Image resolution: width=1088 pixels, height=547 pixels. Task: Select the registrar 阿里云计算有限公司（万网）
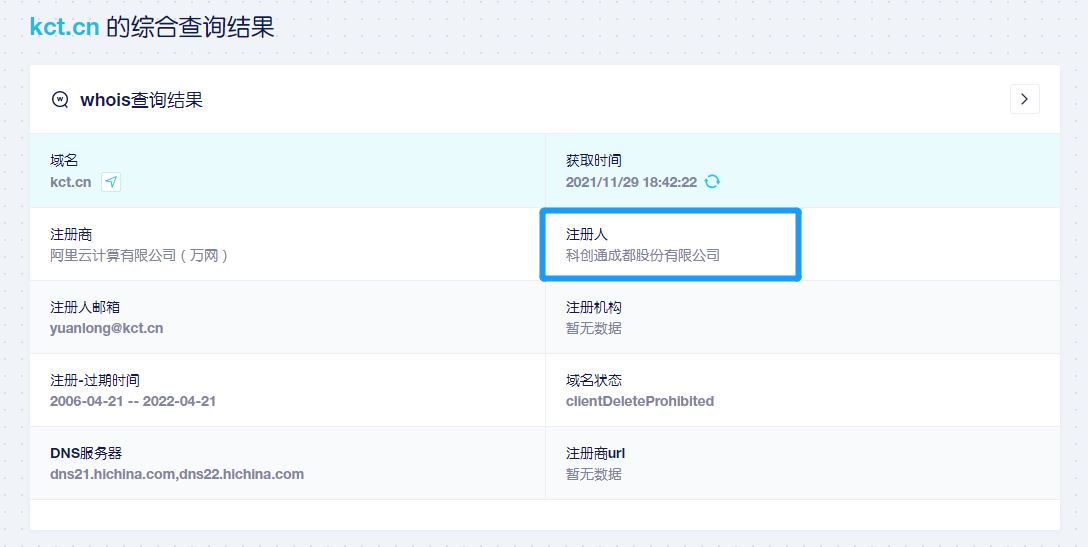(140, 255)
